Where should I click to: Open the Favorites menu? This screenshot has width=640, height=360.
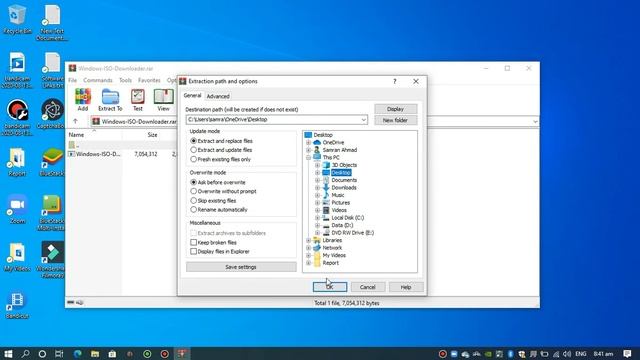point(149,80)
